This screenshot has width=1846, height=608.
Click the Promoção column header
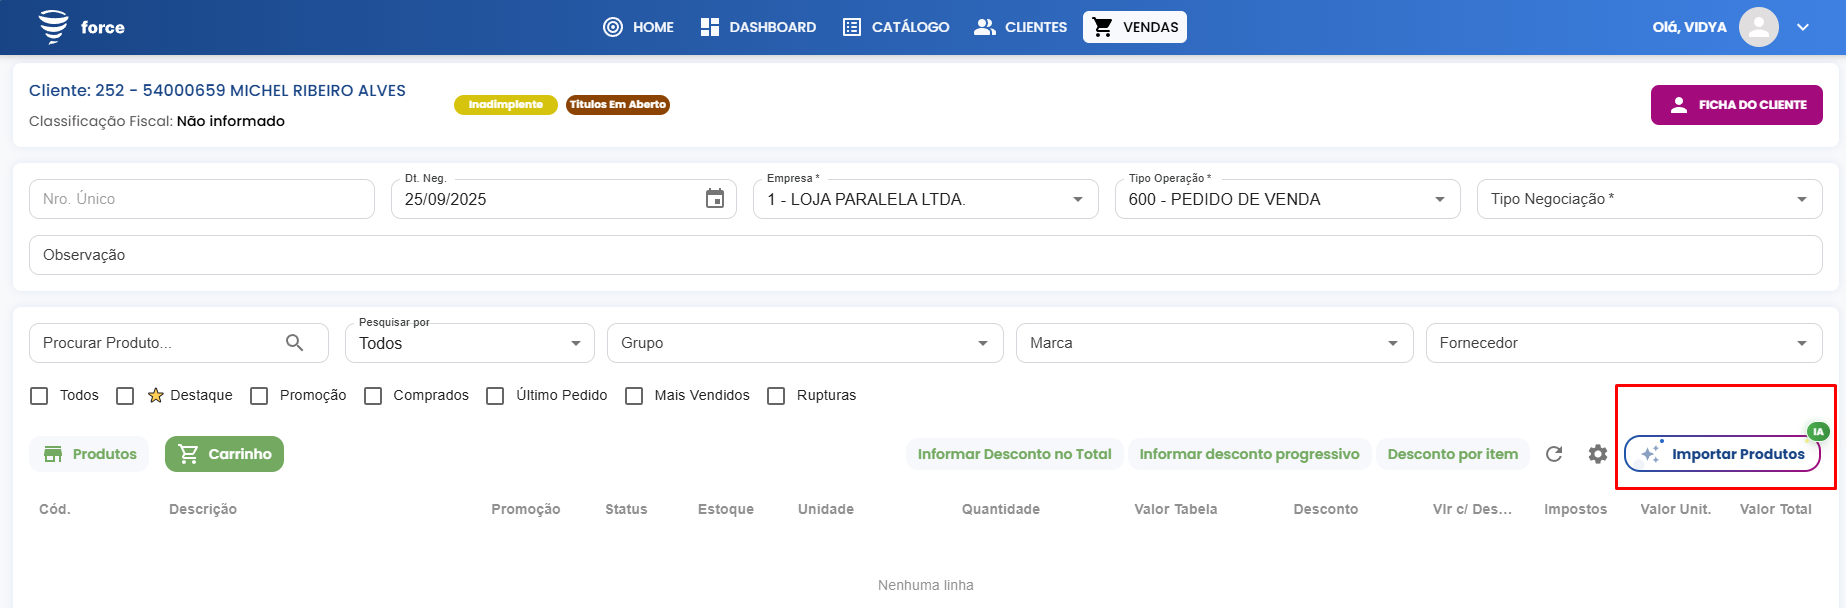tap(526, 509)
